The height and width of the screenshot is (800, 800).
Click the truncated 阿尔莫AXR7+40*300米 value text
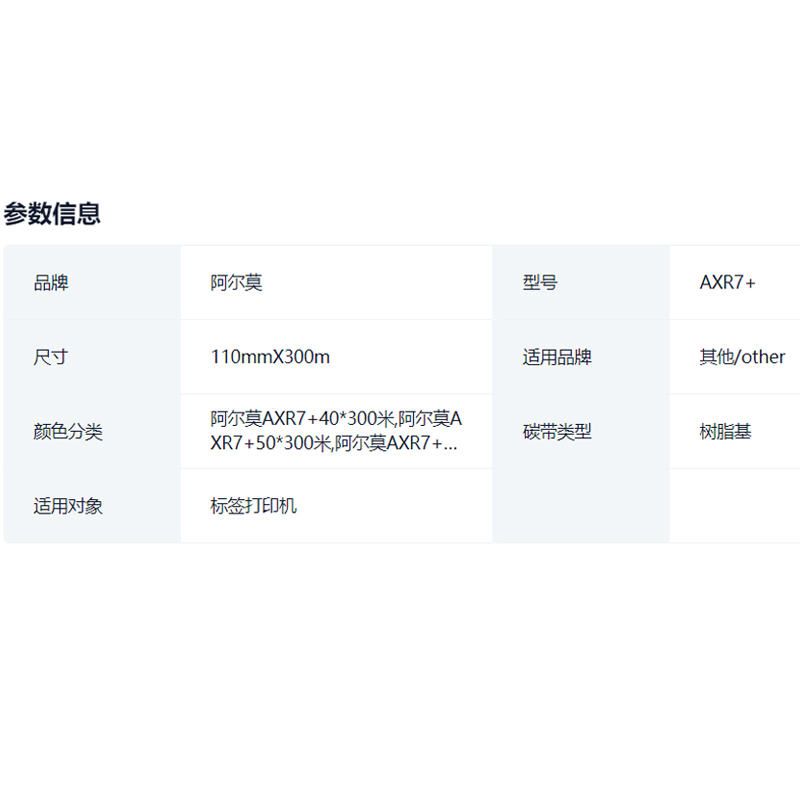click(336, 431)
